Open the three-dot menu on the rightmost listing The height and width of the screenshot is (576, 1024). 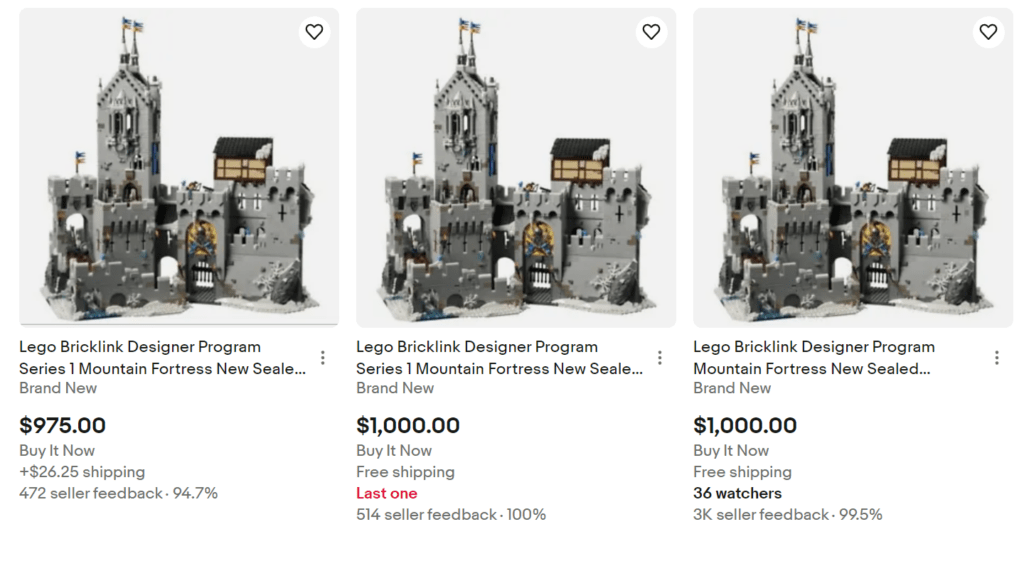click(x=997, y=357)
